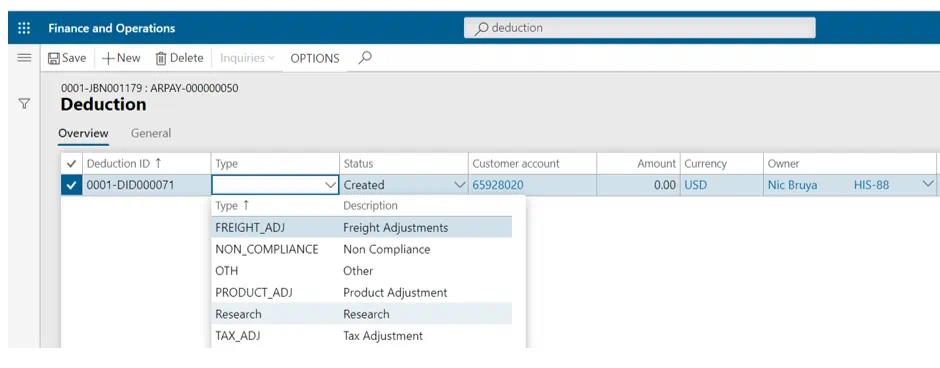Click the Other description cell
The width and height of the screenshot is (940, 368).
click(x=358, y=271)
